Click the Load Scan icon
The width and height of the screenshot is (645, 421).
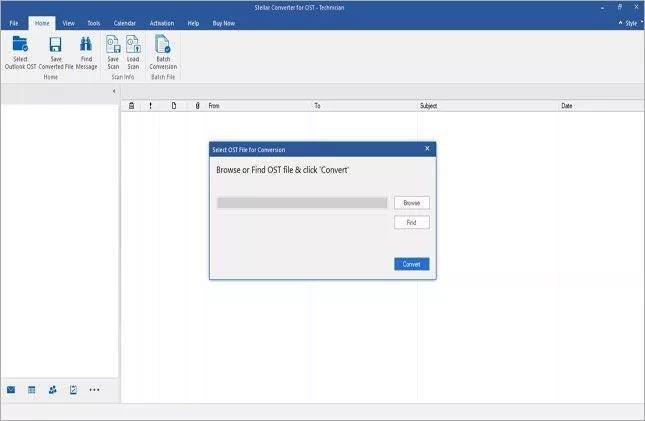(133, 46)
